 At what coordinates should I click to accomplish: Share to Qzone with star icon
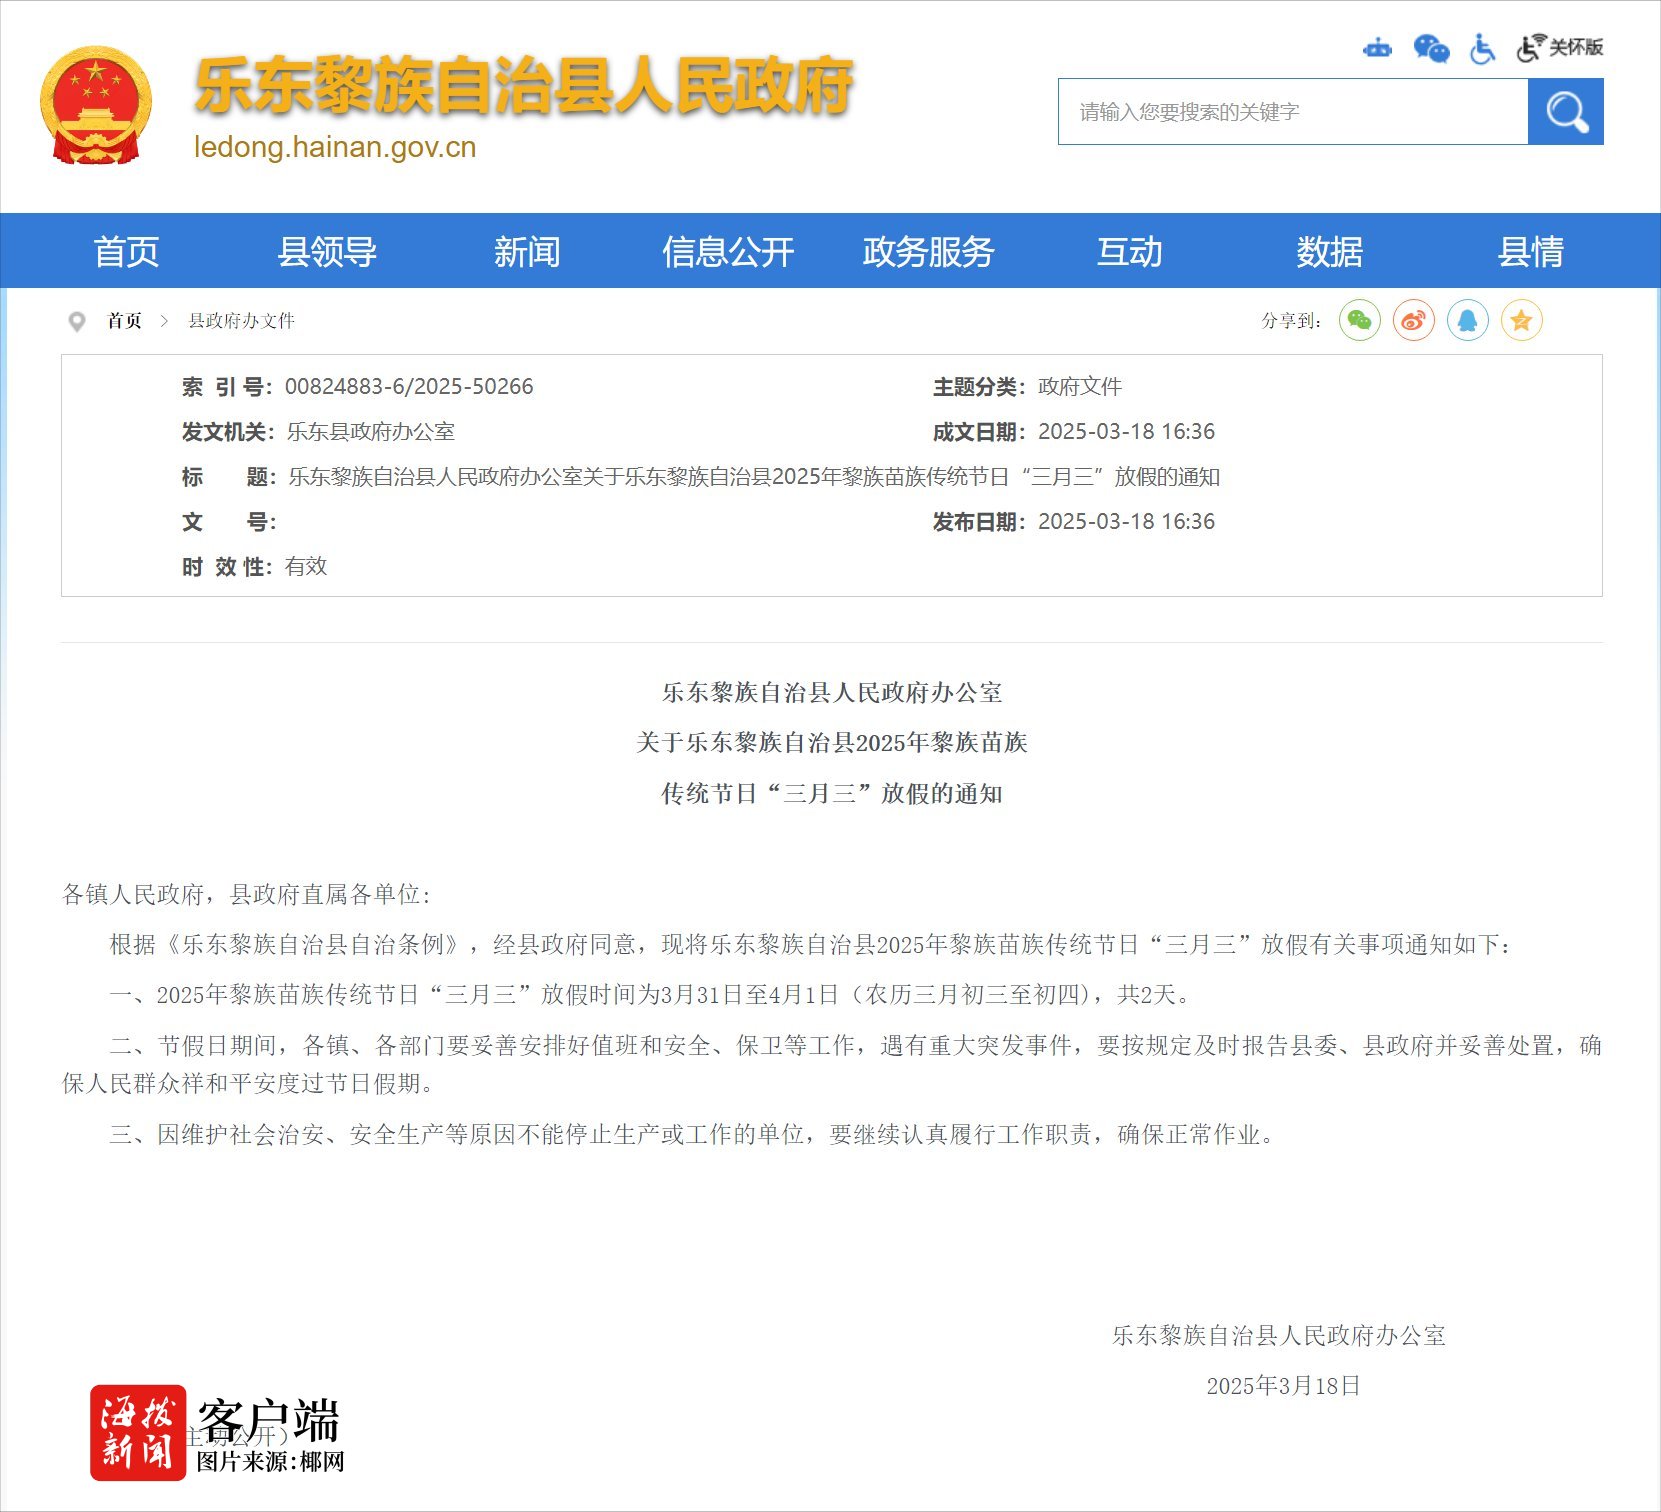pos(1521,321)
